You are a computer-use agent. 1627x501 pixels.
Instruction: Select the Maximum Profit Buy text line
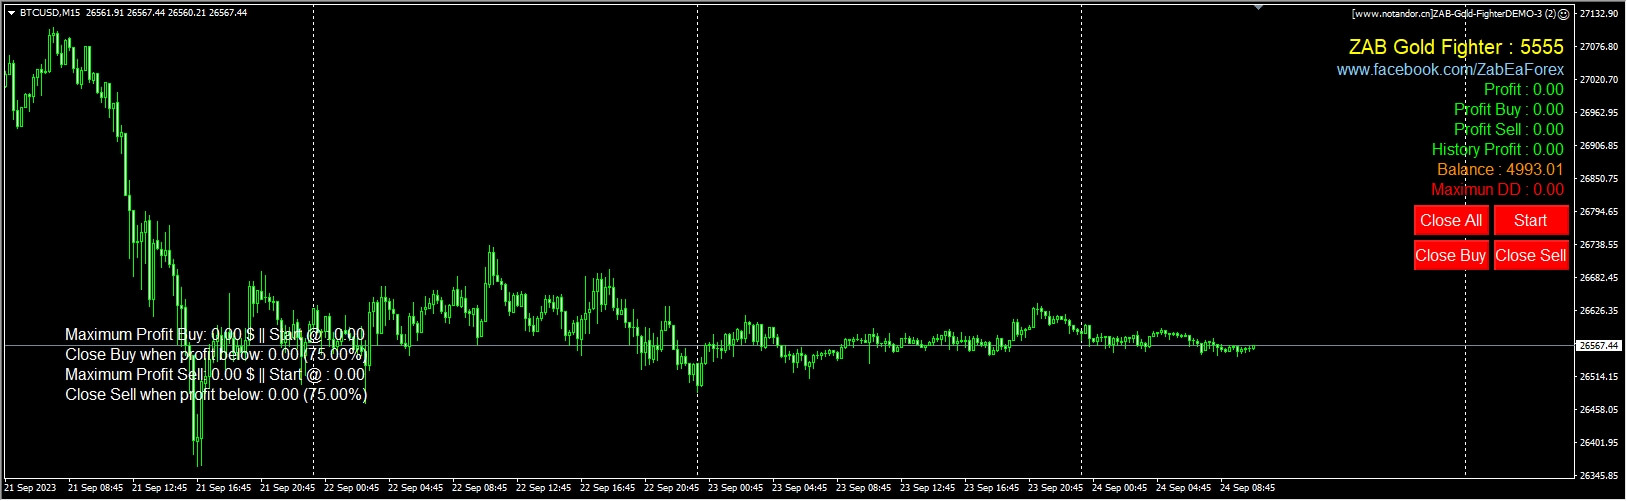pyautogui.click(x=215, y=334)
